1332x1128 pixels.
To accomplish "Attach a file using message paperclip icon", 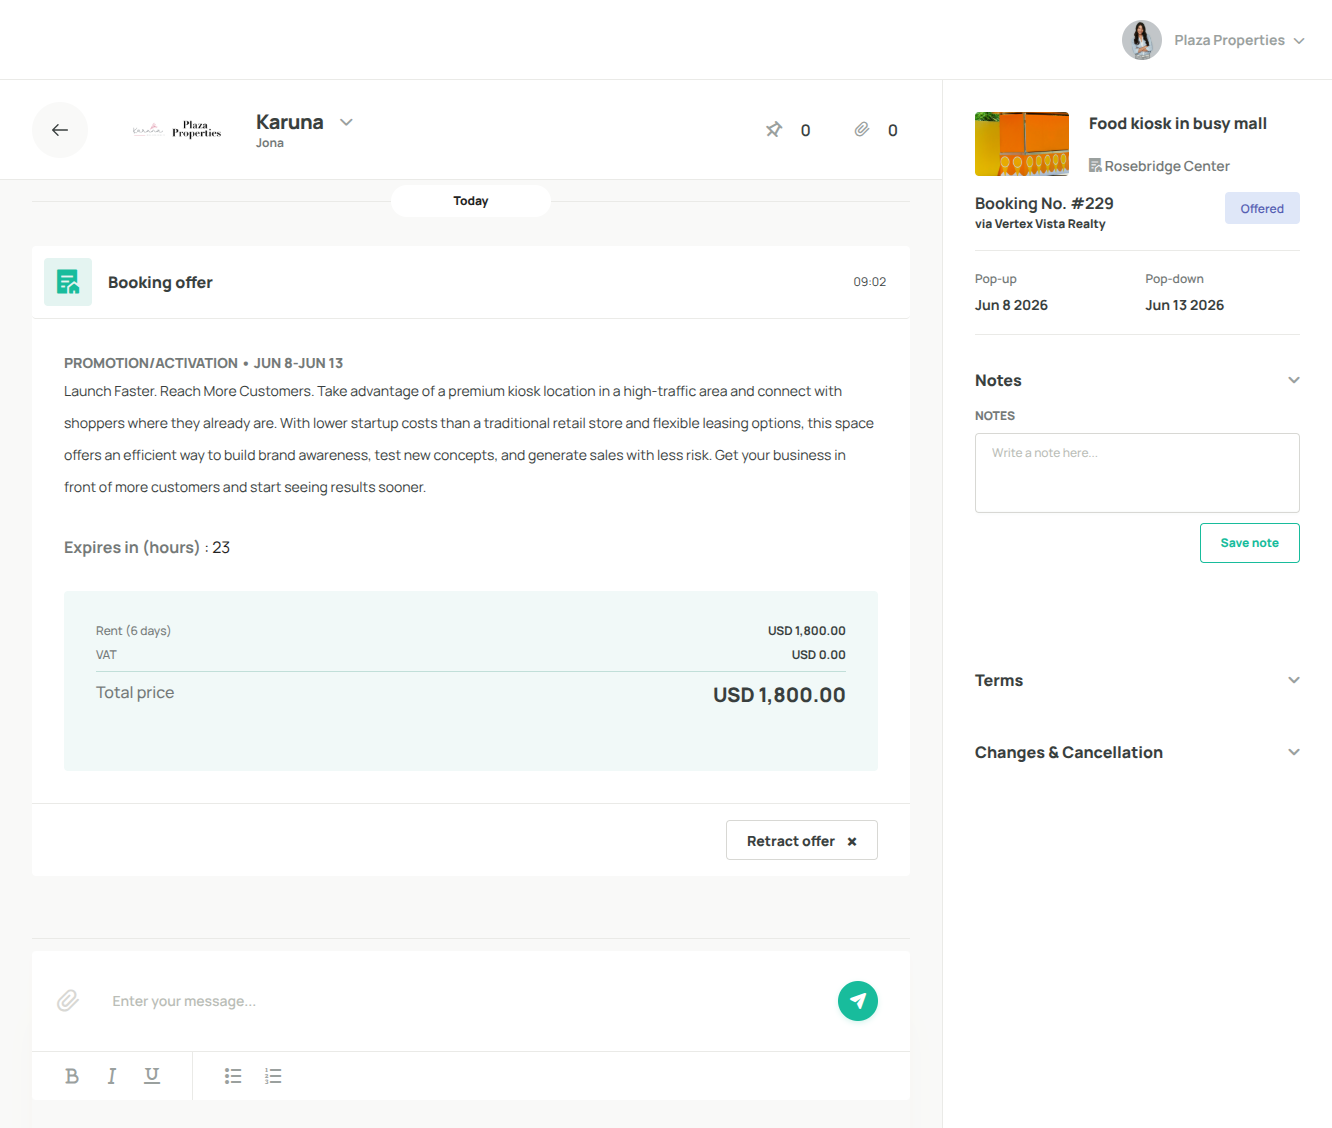I will [x=68, y=1001].
